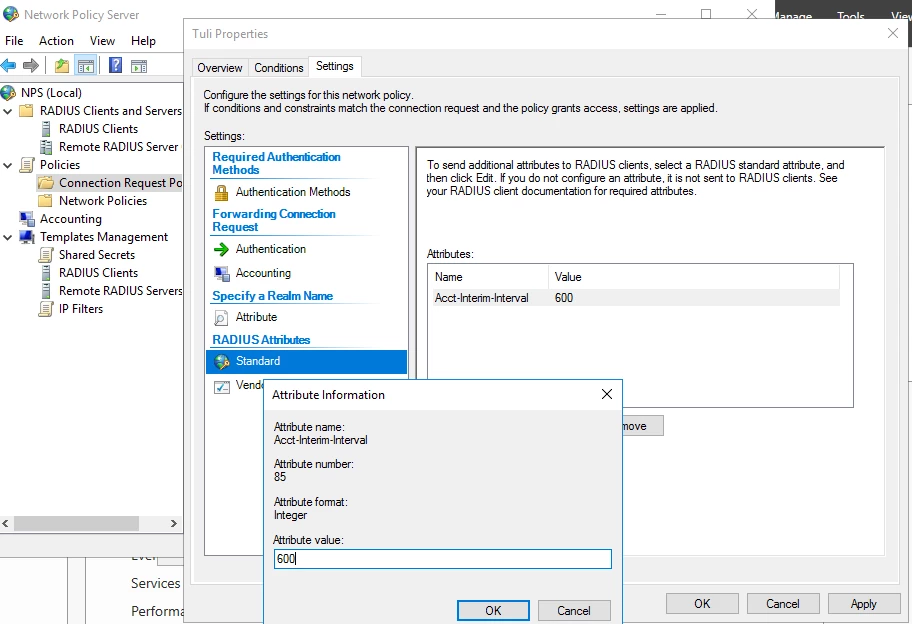Open the Help toolbar icon
Image resolution: width=912 pixels, height=624 pixels.
116,65
